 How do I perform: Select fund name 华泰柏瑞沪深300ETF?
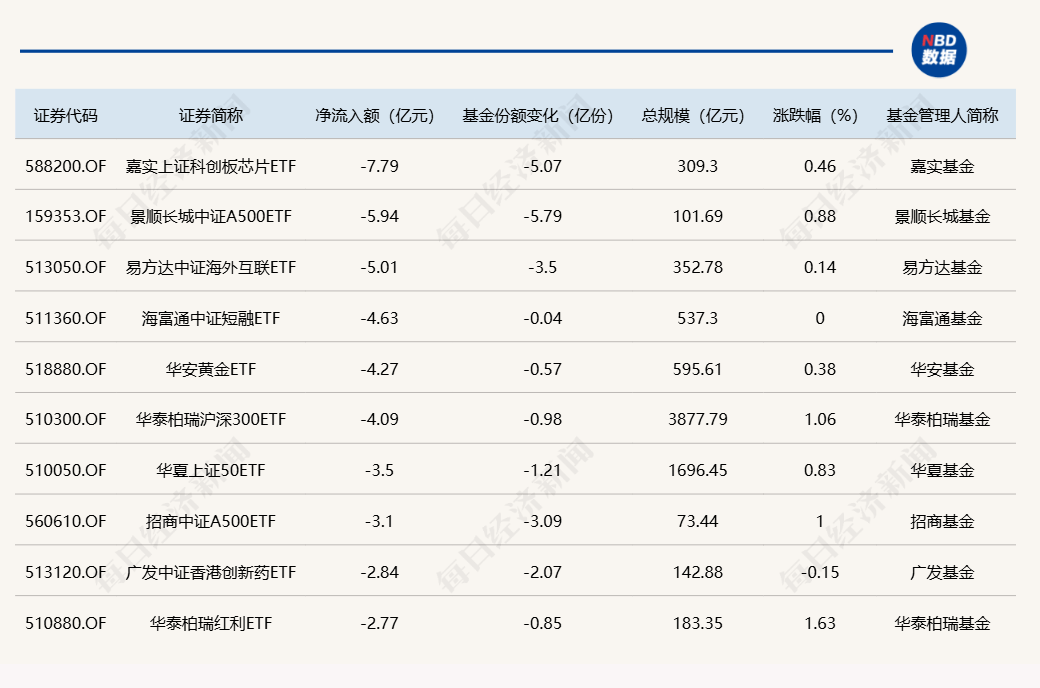(x=211, y=419)
